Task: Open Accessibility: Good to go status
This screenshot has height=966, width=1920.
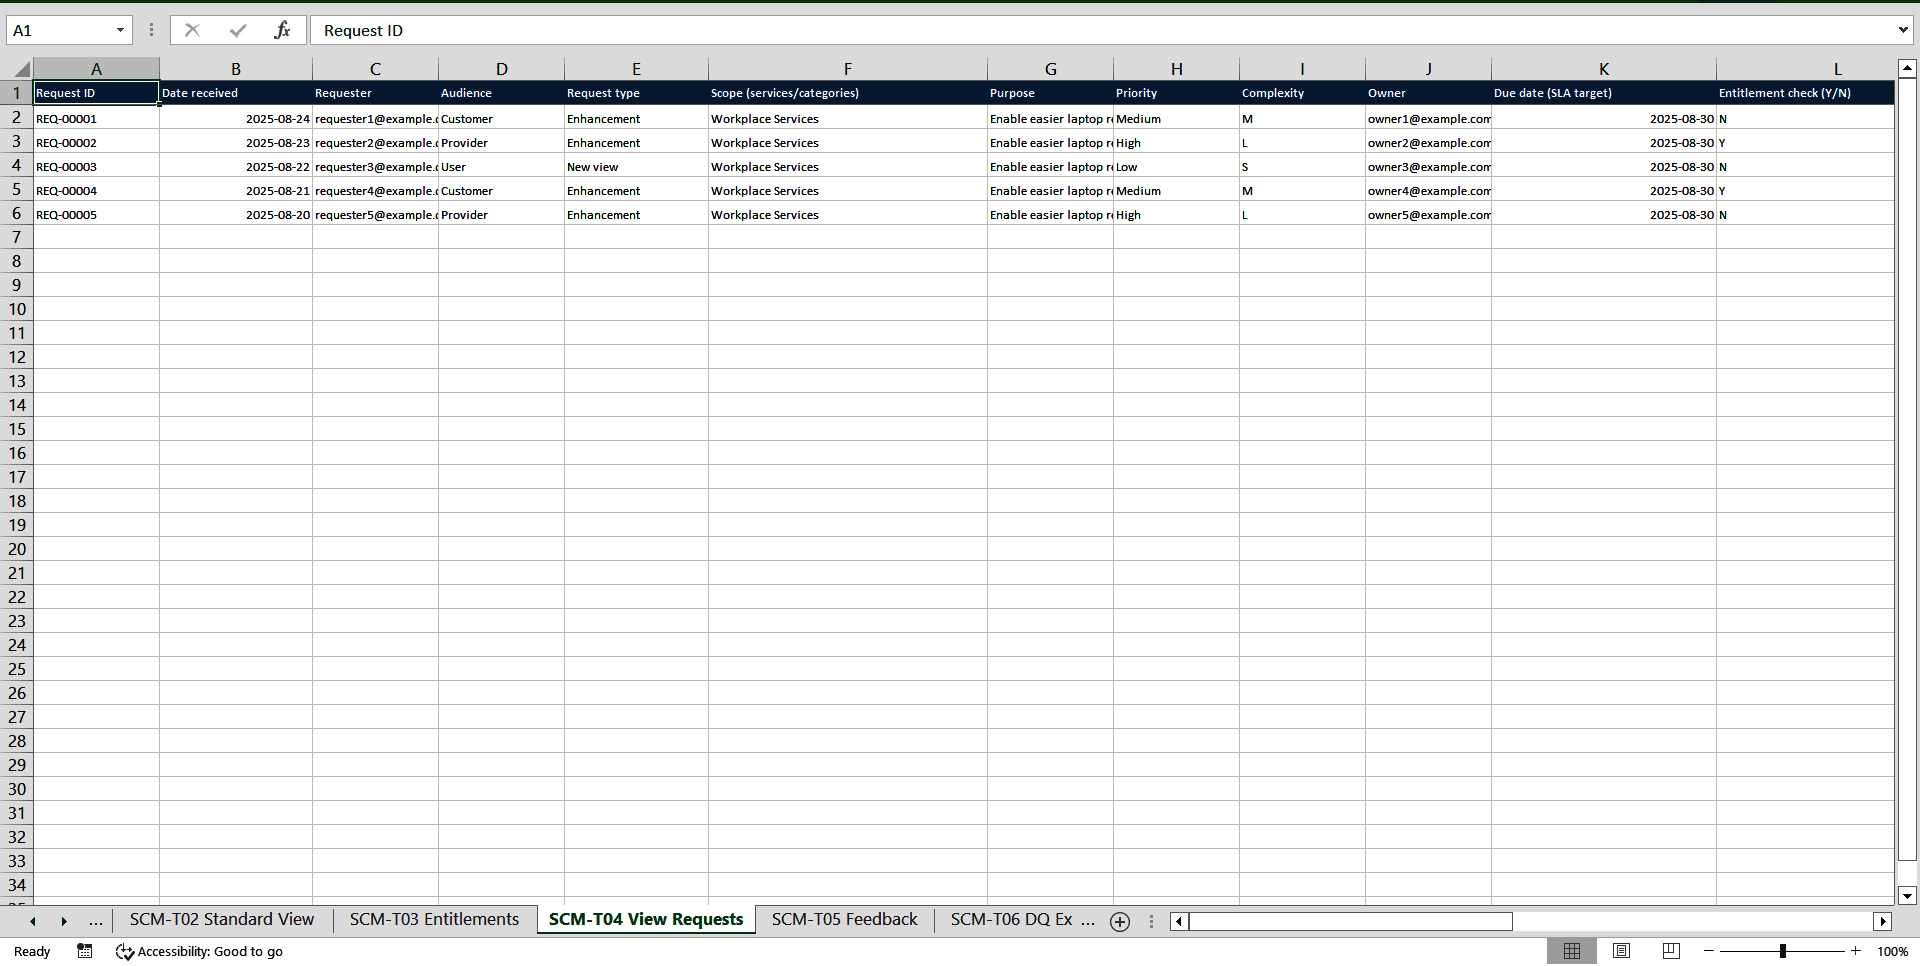Action: click(200, 951)
